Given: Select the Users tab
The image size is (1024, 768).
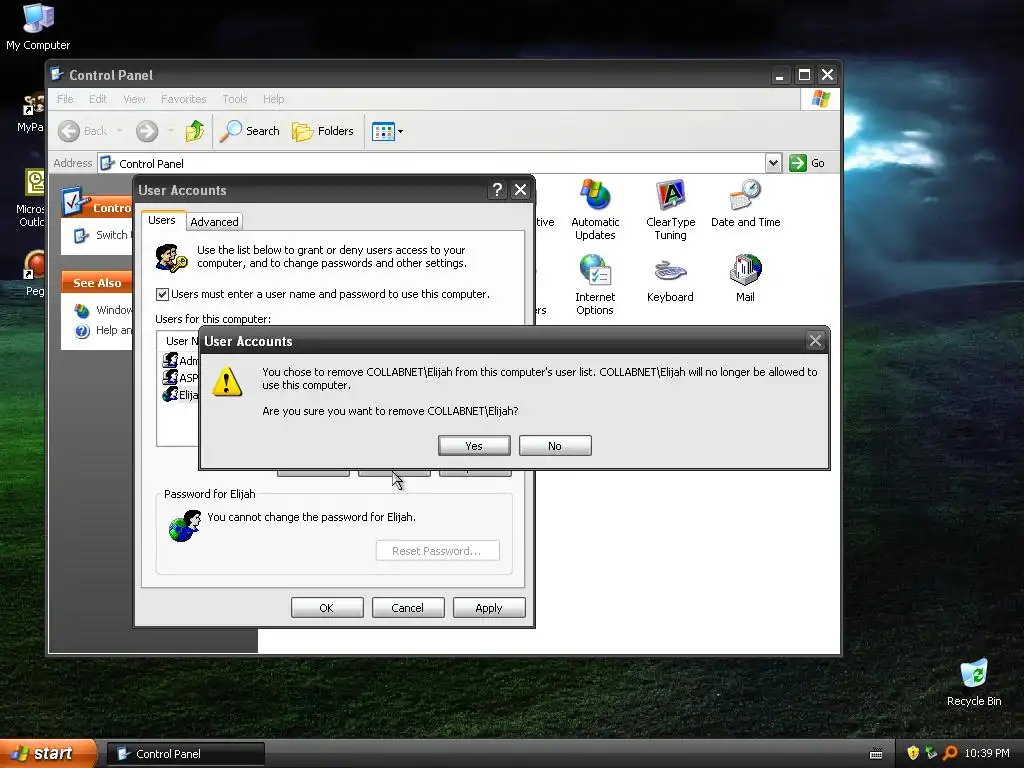Looking at the screenshot, I should [x=161, y=220].
